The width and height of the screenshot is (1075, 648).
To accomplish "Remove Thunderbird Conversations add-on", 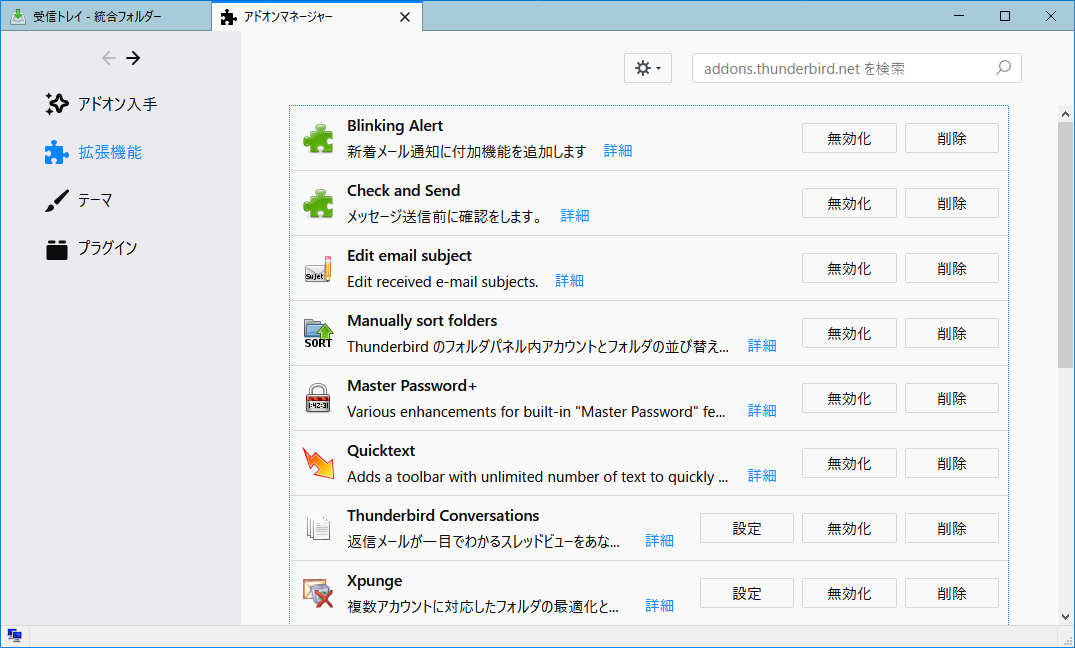I will pyautogui.click(x=952, y=528).
